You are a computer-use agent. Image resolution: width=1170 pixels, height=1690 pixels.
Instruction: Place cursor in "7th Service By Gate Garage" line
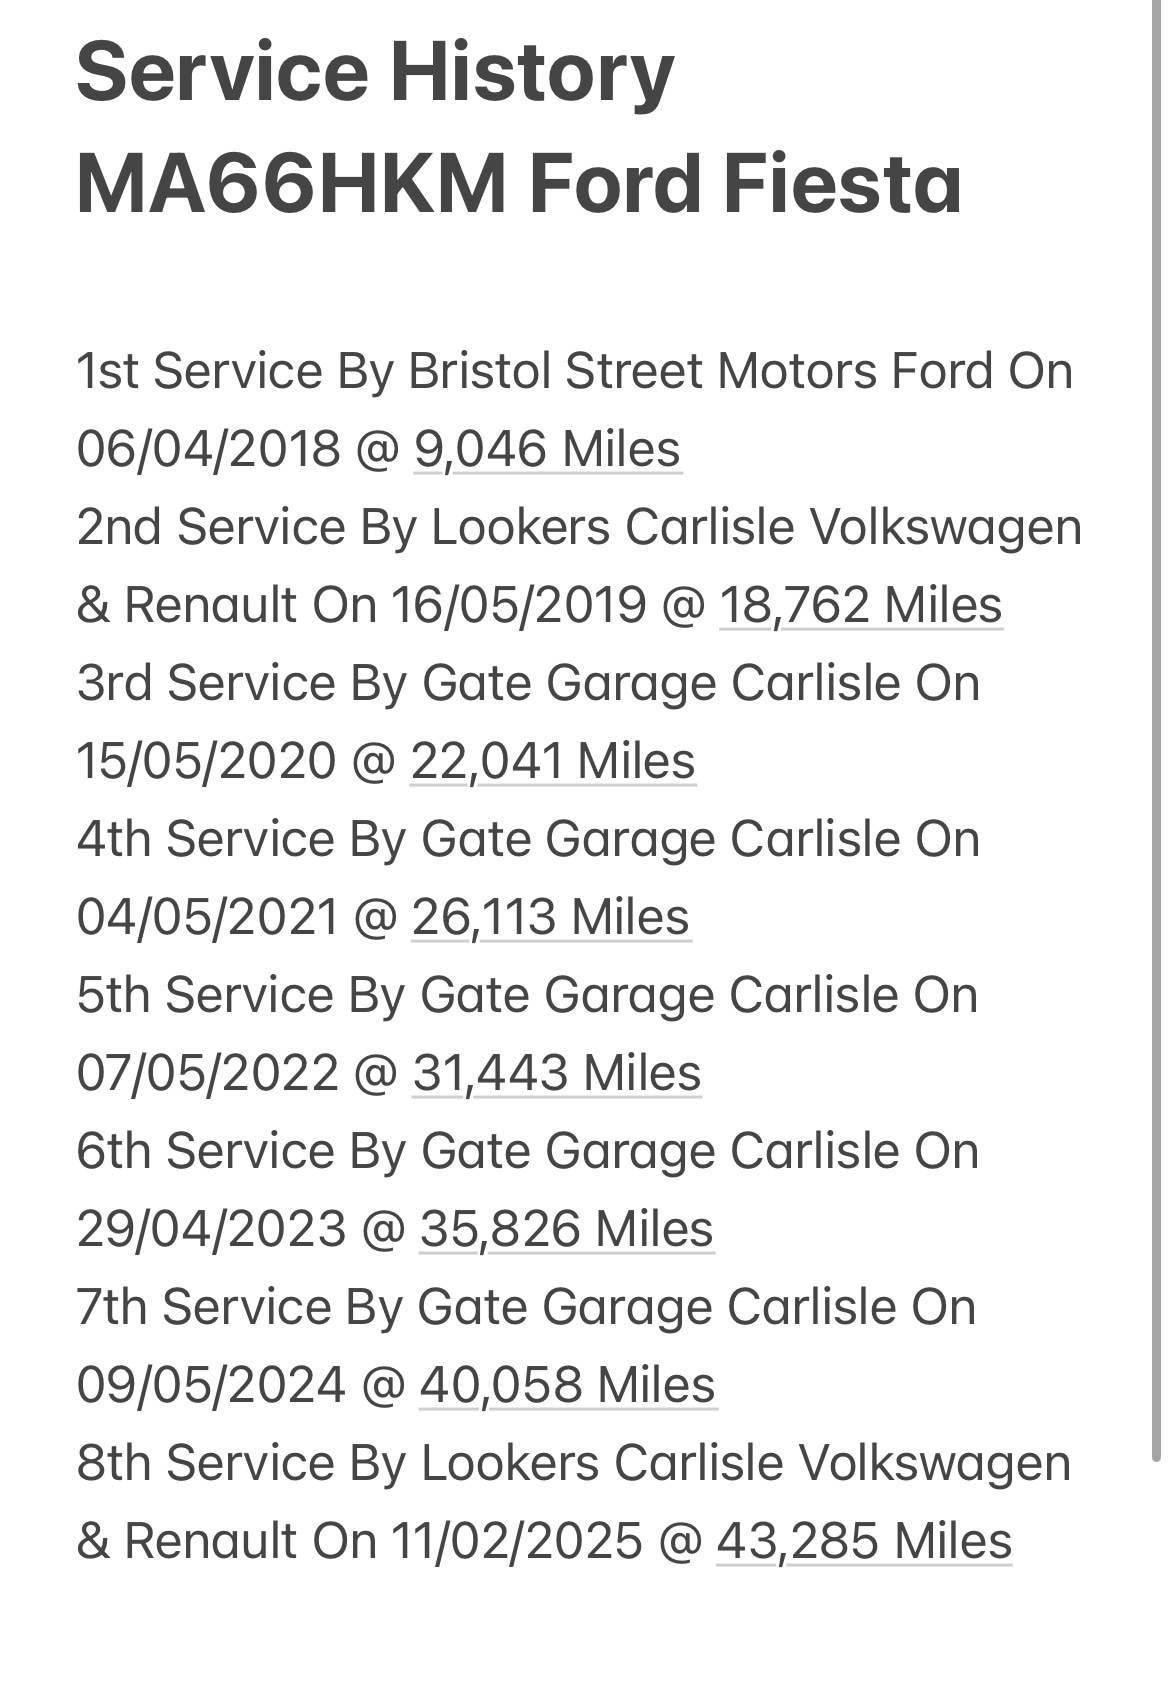tap(525, 1307)
